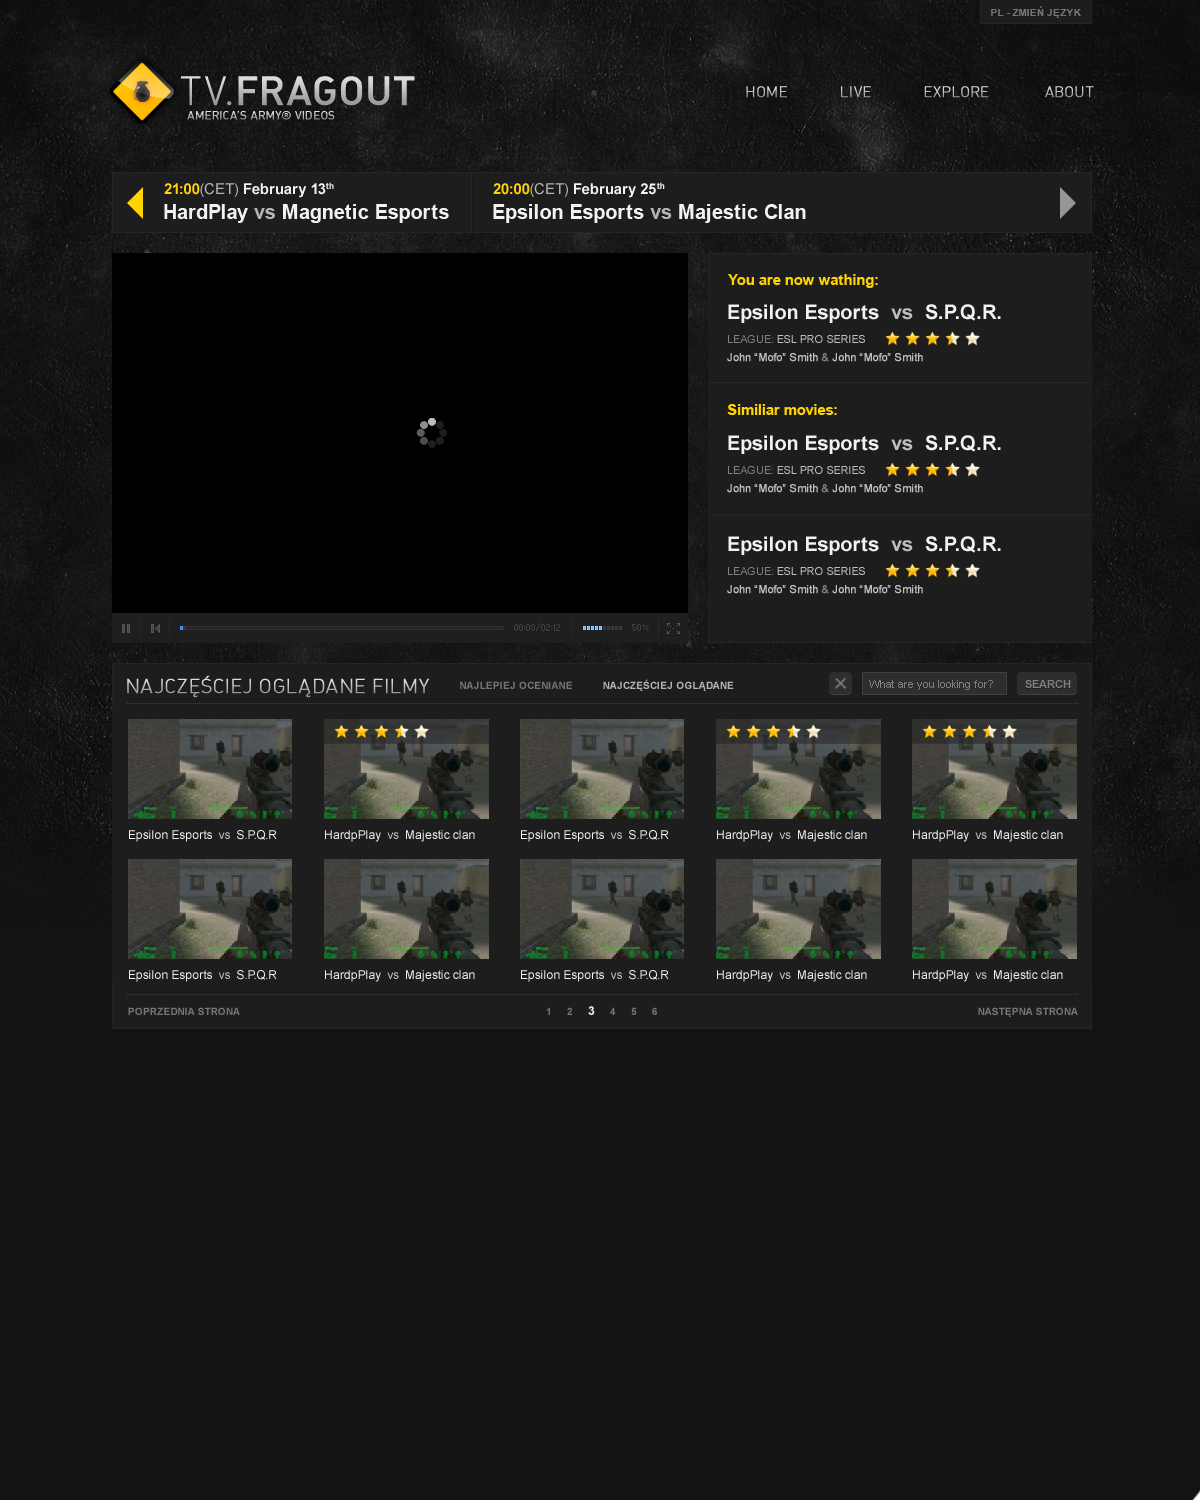Clear search using the X icon
Screen dimensions: 1200x1500
coord(840,684)
